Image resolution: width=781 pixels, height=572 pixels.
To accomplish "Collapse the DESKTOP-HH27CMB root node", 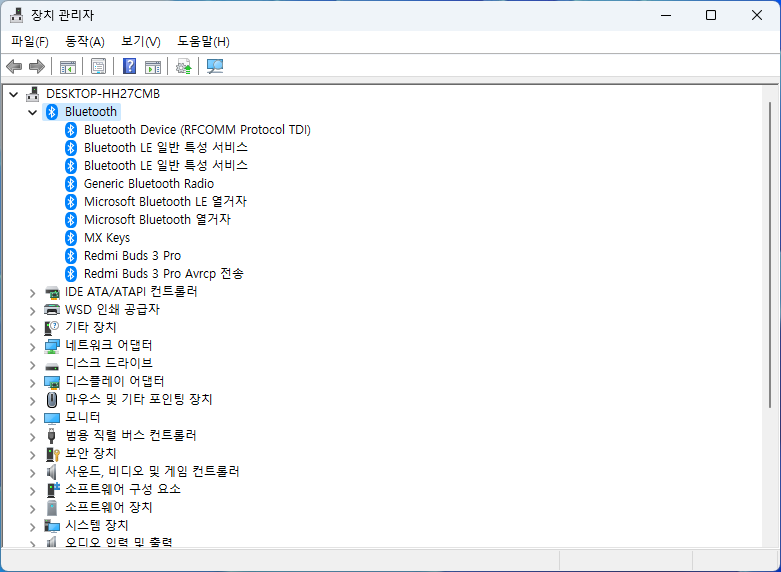I will click(x=14, y=94).
